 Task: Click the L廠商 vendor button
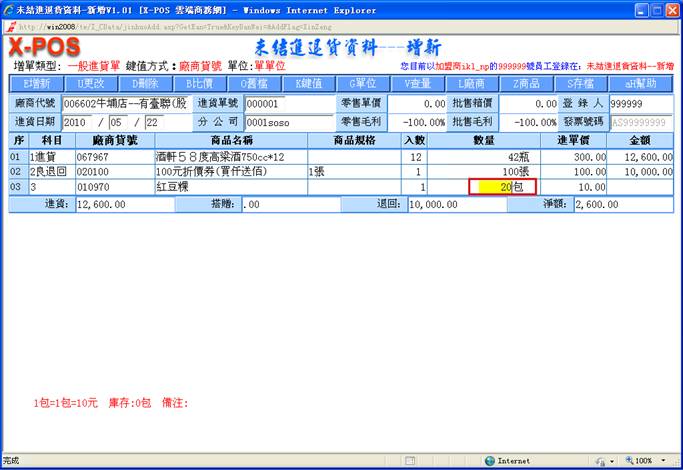(472, 83)
